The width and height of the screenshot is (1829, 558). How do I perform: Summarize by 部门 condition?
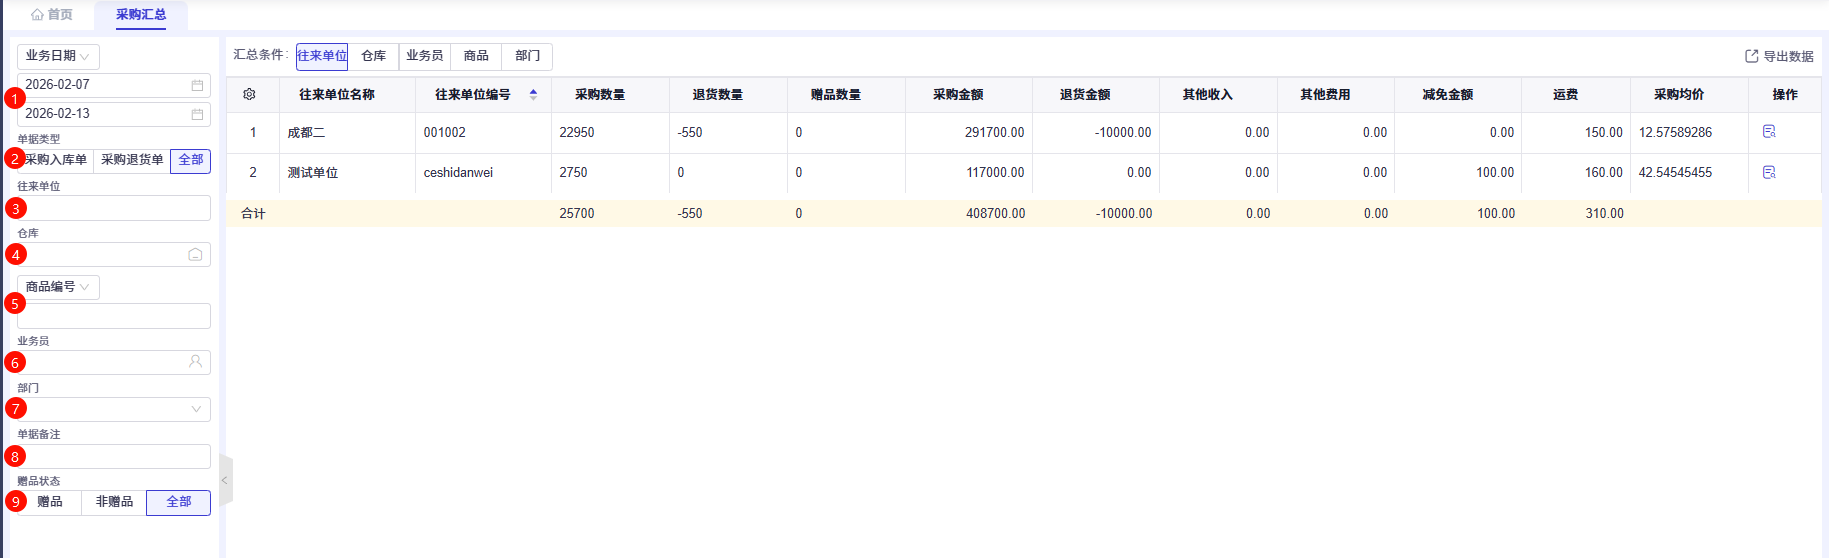tap(528, 56)
